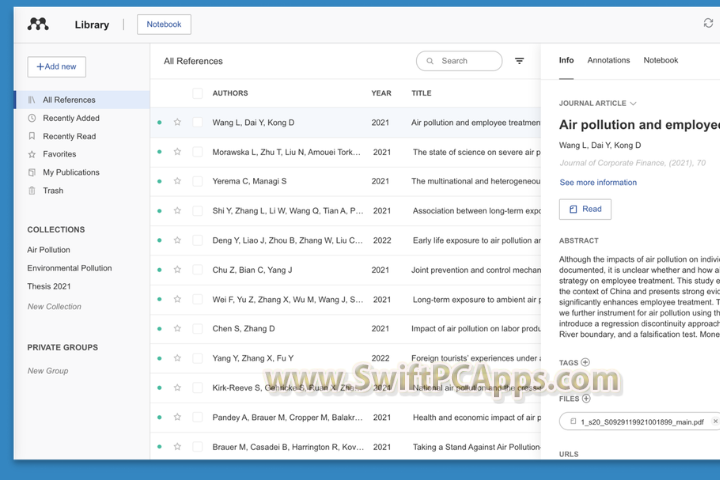Screen dimensions: 720x480
Task: Remove the attached PDF file
Action: pos(715,421)
